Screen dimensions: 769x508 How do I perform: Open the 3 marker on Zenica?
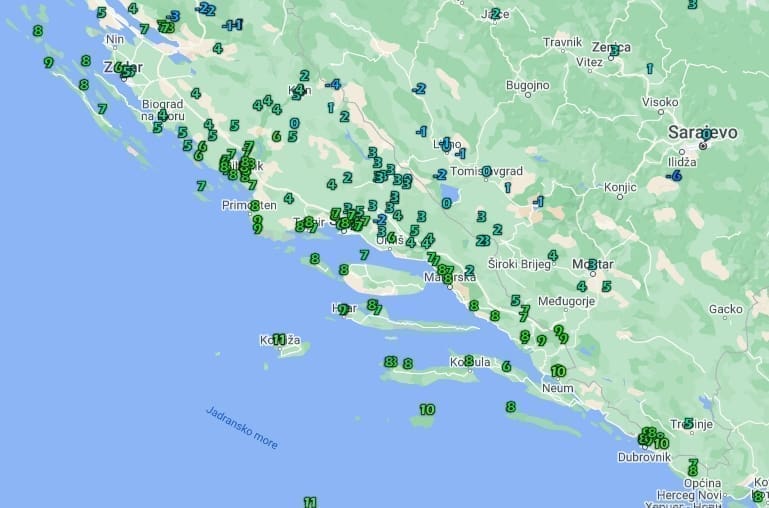[x=614, y=48]
